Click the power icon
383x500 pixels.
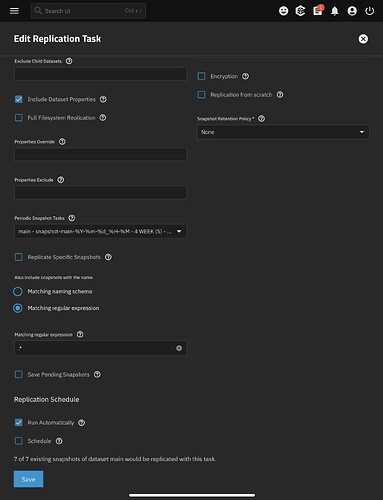369,11
